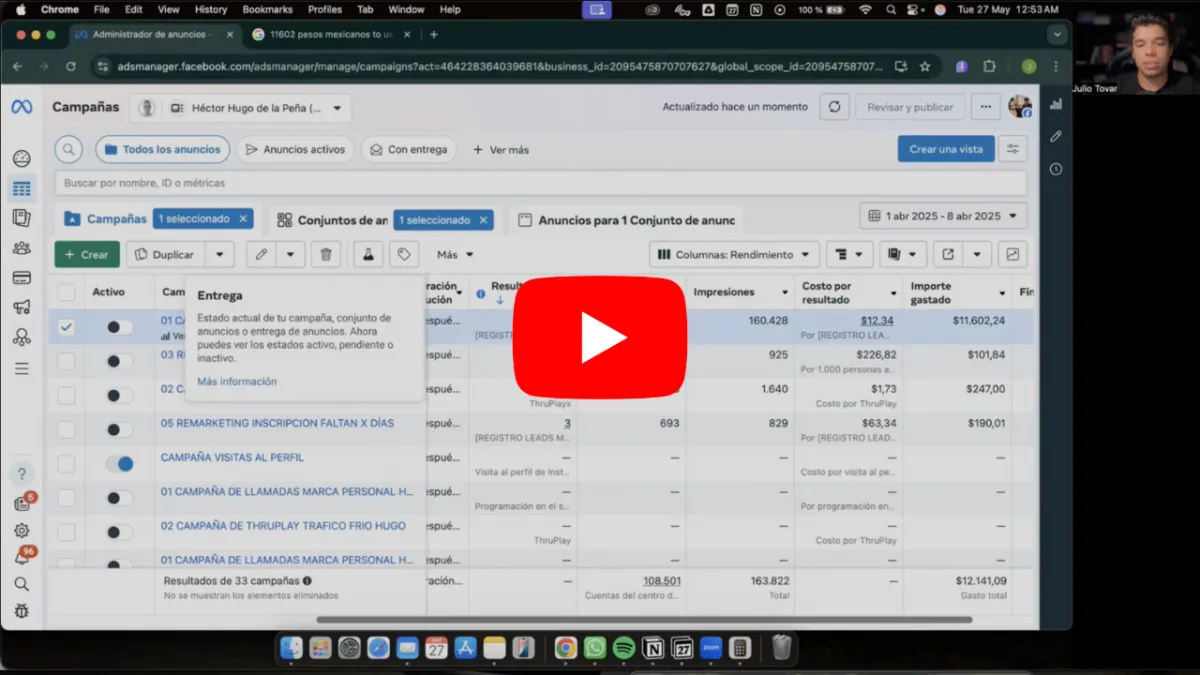Check 05 REMARKETING INSCRIPCION row checkbox
The width and height of the screenshot is (1200, 675).
(66, 430)
